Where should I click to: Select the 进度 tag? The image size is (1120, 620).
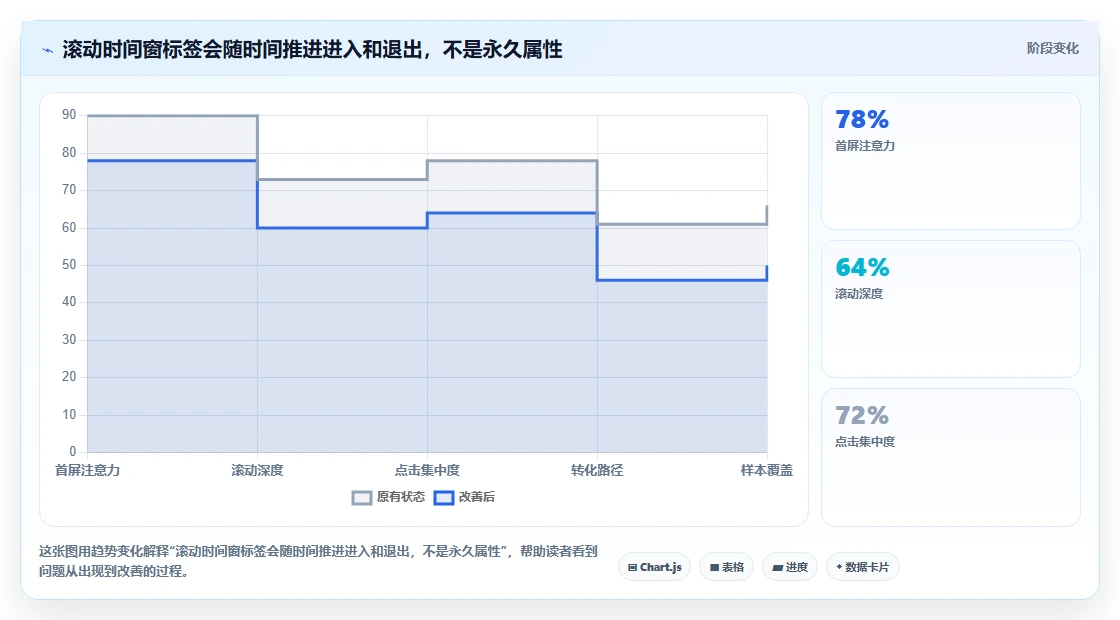[x=790, y=567]
